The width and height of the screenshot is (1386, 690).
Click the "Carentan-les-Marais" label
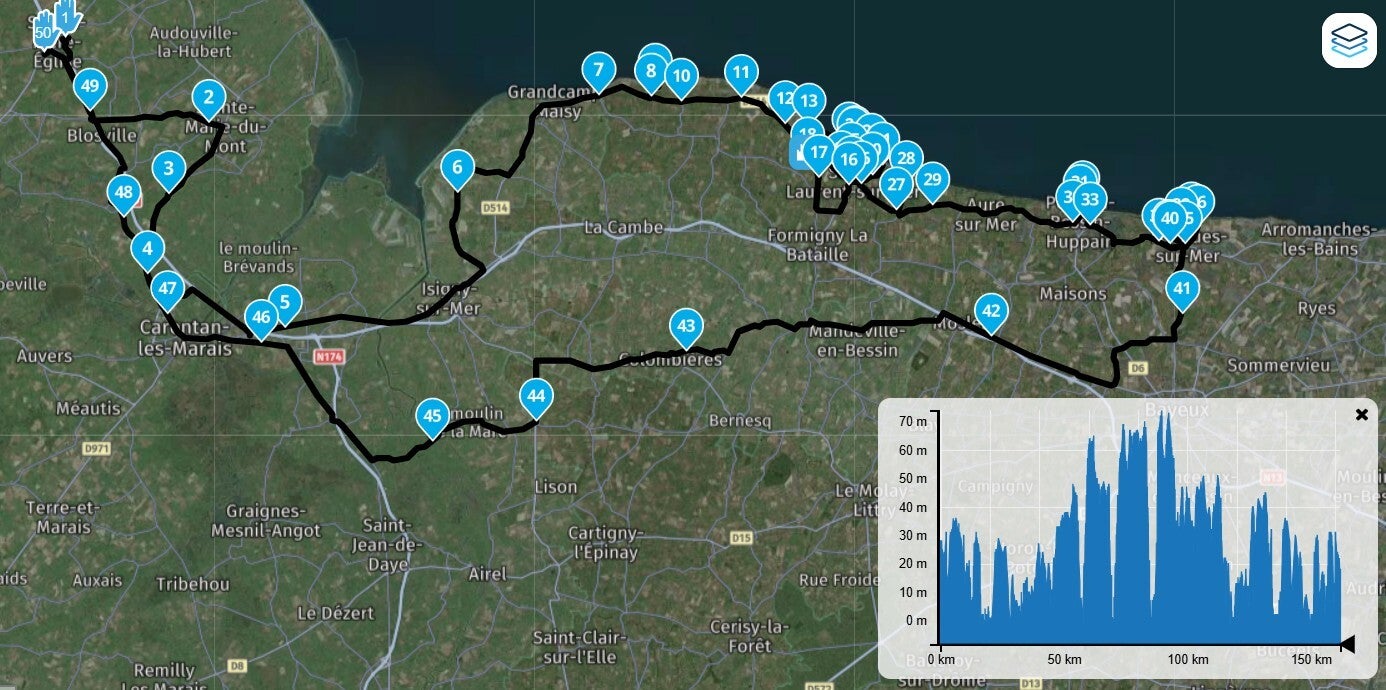(x=185, y=336)
